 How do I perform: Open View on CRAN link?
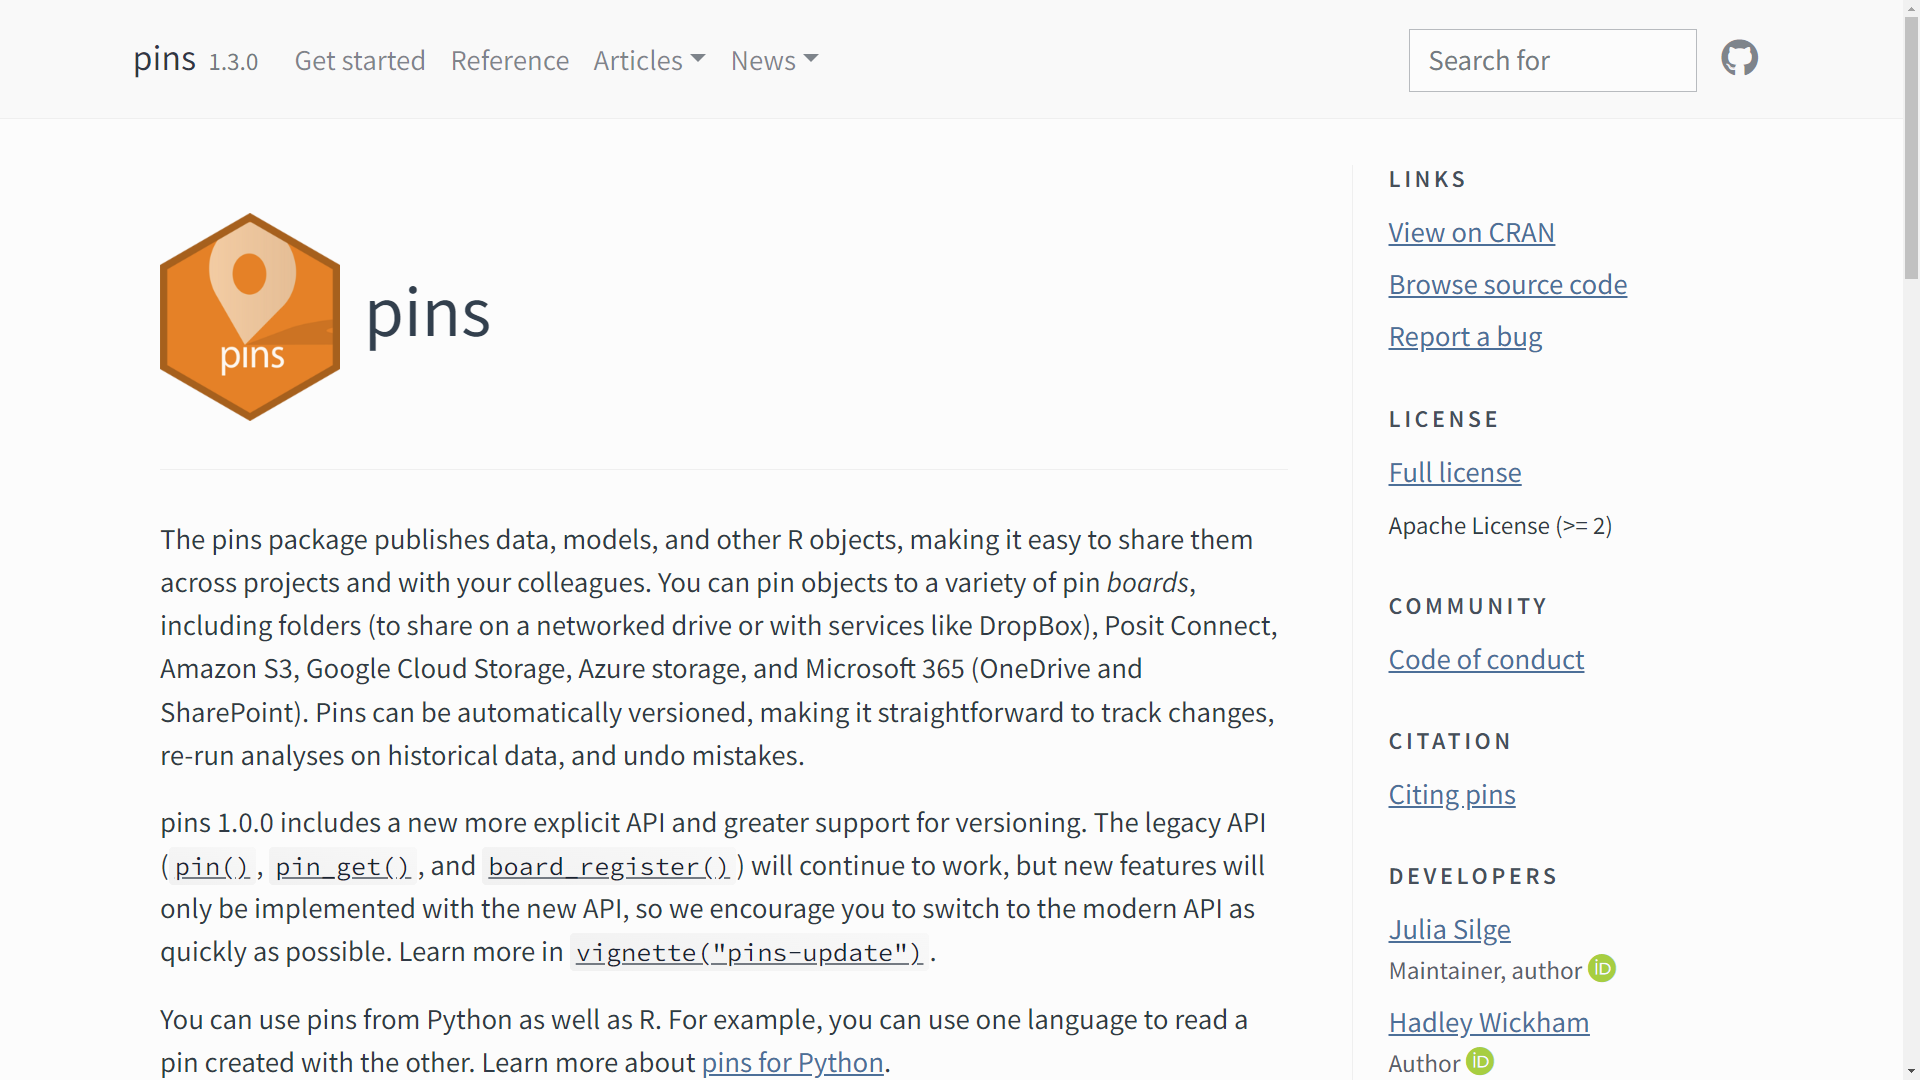(1471, 232)
